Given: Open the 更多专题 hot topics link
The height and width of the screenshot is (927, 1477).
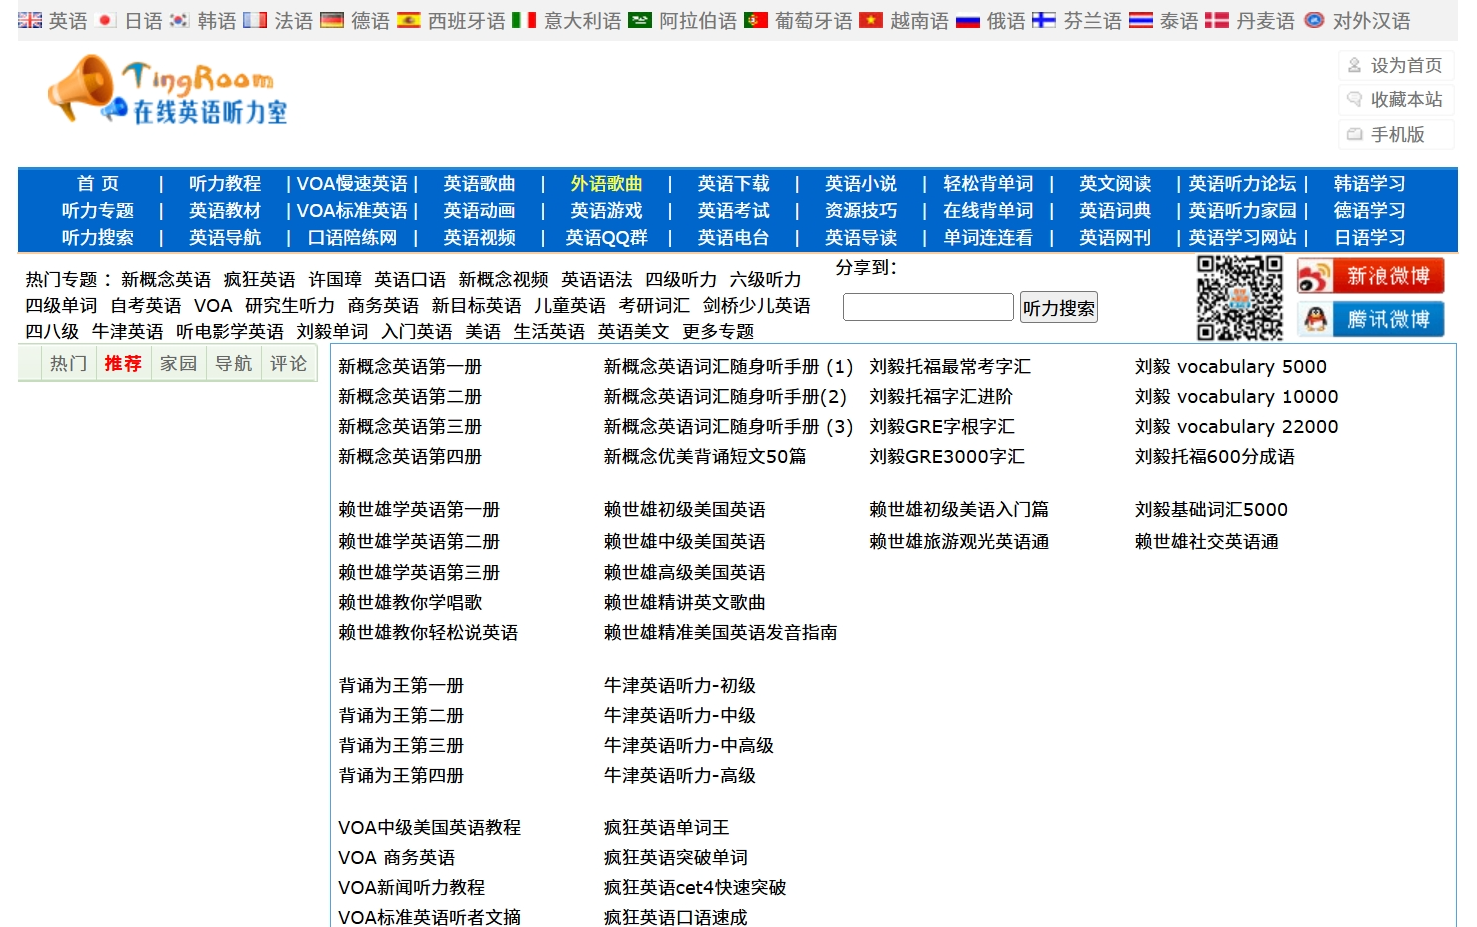Looking at the screenshot, I should click(x=718, y=332).
